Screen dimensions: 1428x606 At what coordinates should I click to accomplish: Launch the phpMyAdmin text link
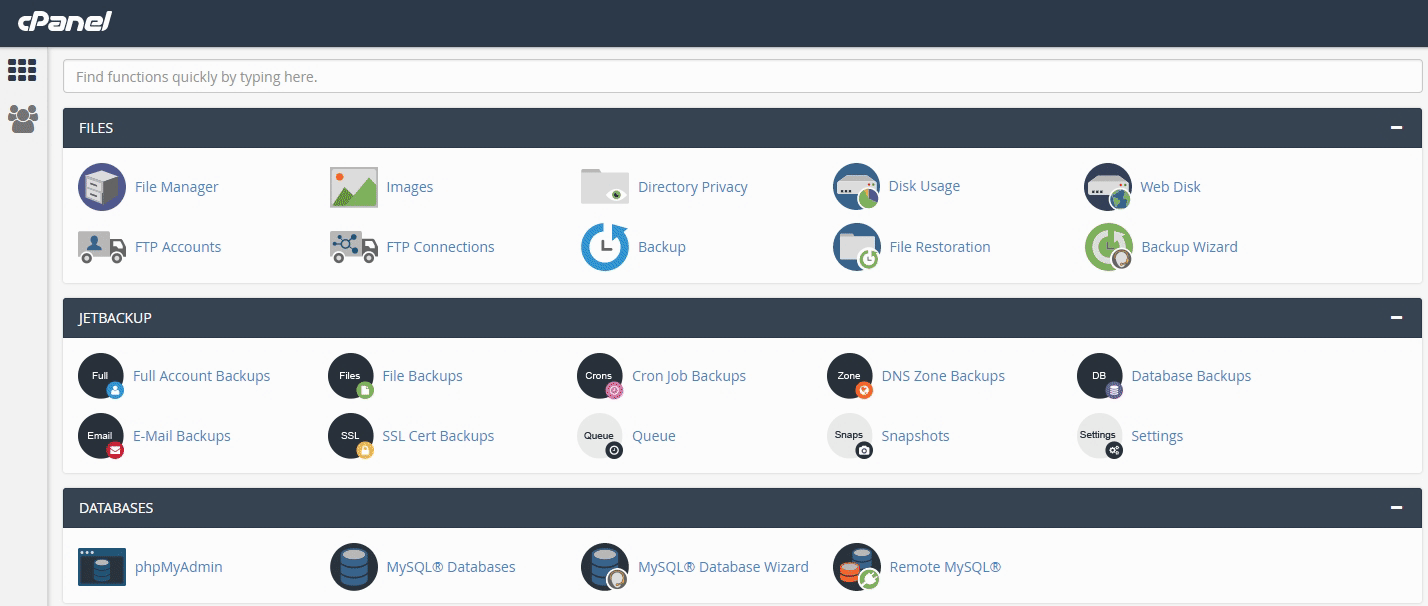(x=179, y=567)
